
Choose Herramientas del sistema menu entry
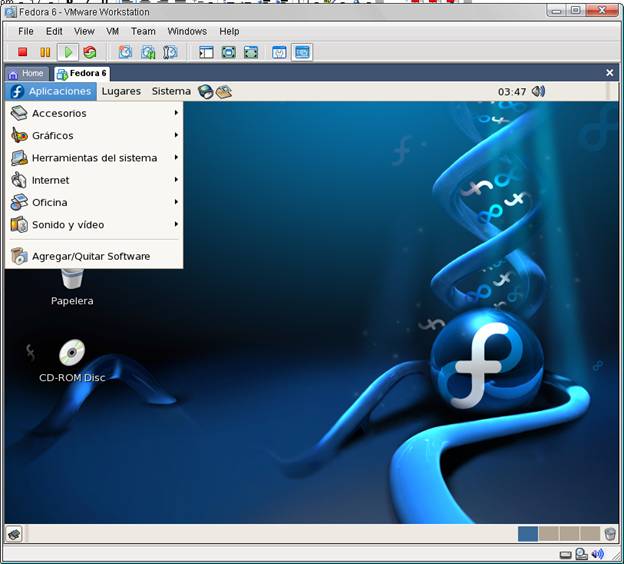(94, 158)
